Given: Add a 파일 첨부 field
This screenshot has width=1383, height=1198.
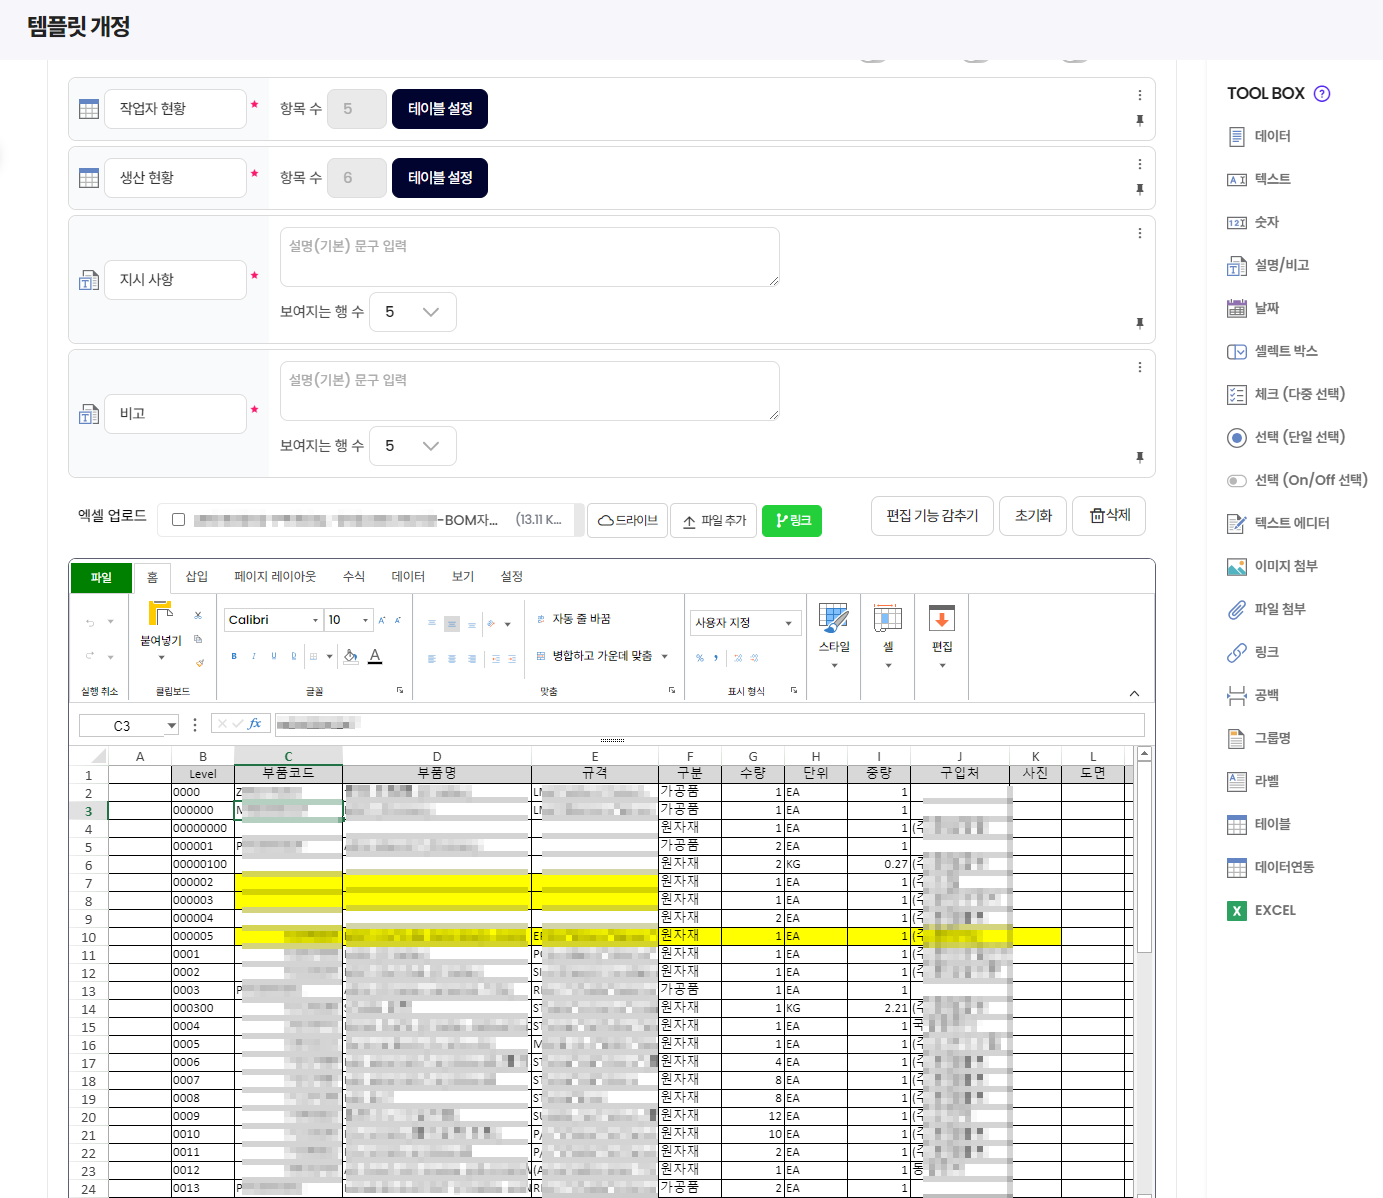Looking at the screenshot, I should click(x=1266, y=609).
